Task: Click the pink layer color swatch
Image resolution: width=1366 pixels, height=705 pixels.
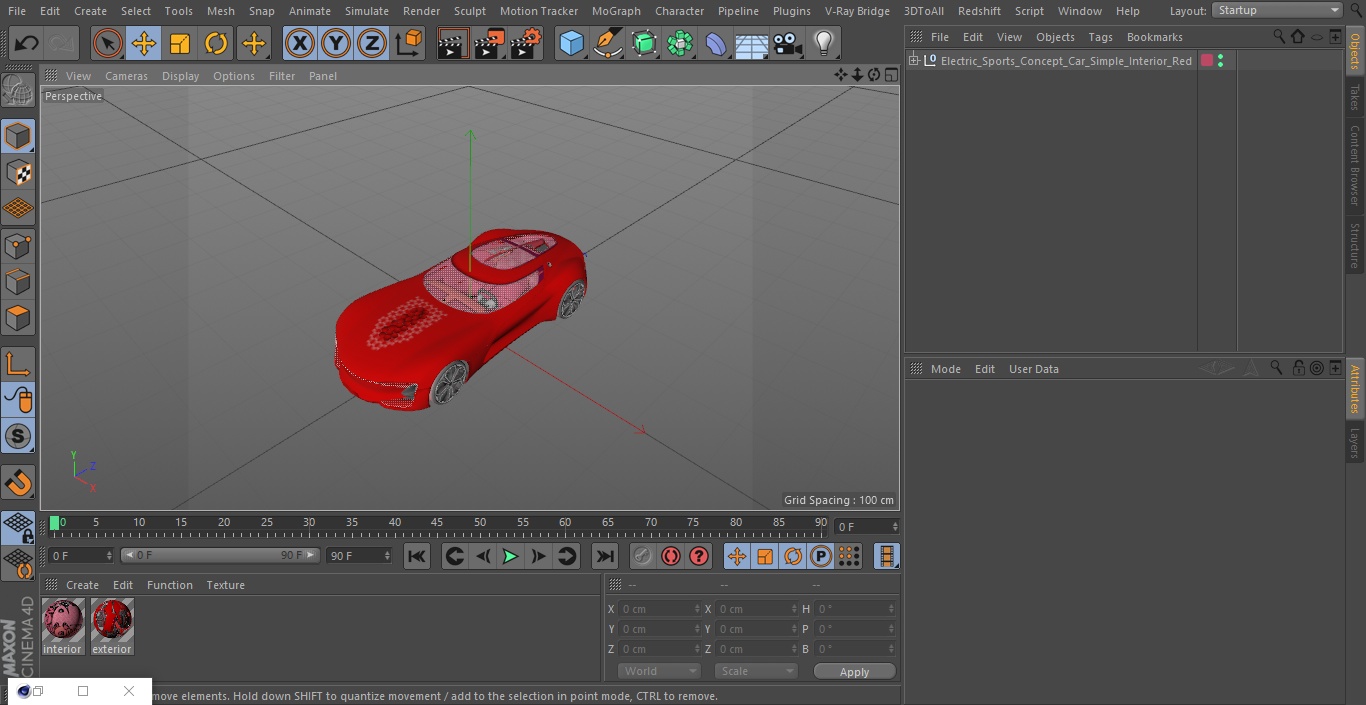Action: [1207, 61]
